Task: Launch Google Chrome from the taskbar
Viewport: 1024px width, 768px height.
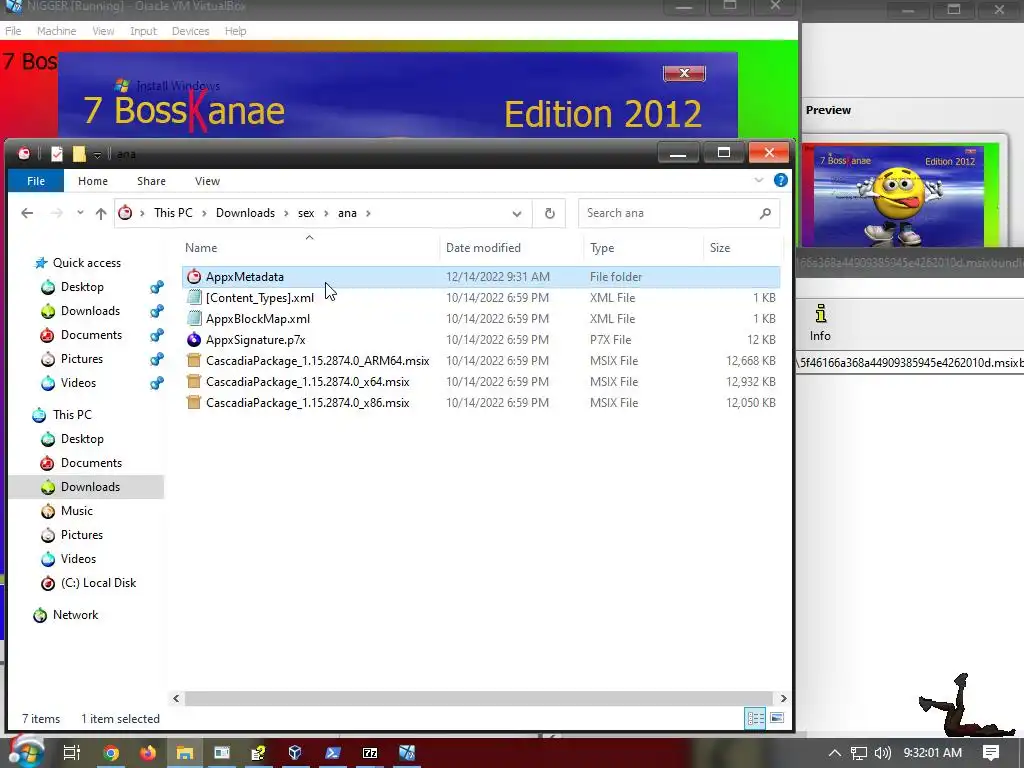Action: tap(111, 753)
